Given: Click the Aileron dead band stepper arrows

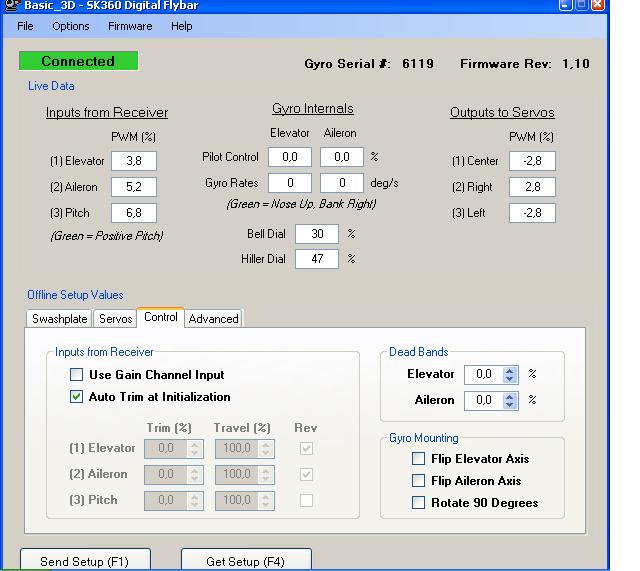Looking at the screenshot, I should pos(509,400).
